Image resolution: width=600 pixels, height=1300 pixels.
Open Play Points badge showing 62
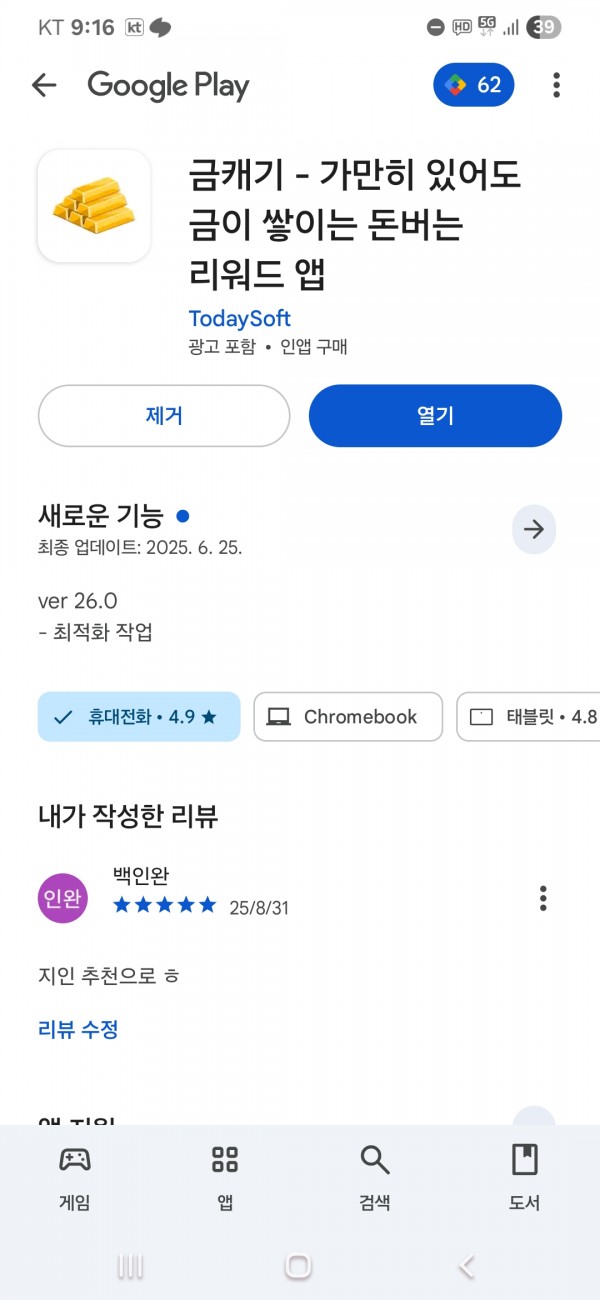[x=474, y=85]
